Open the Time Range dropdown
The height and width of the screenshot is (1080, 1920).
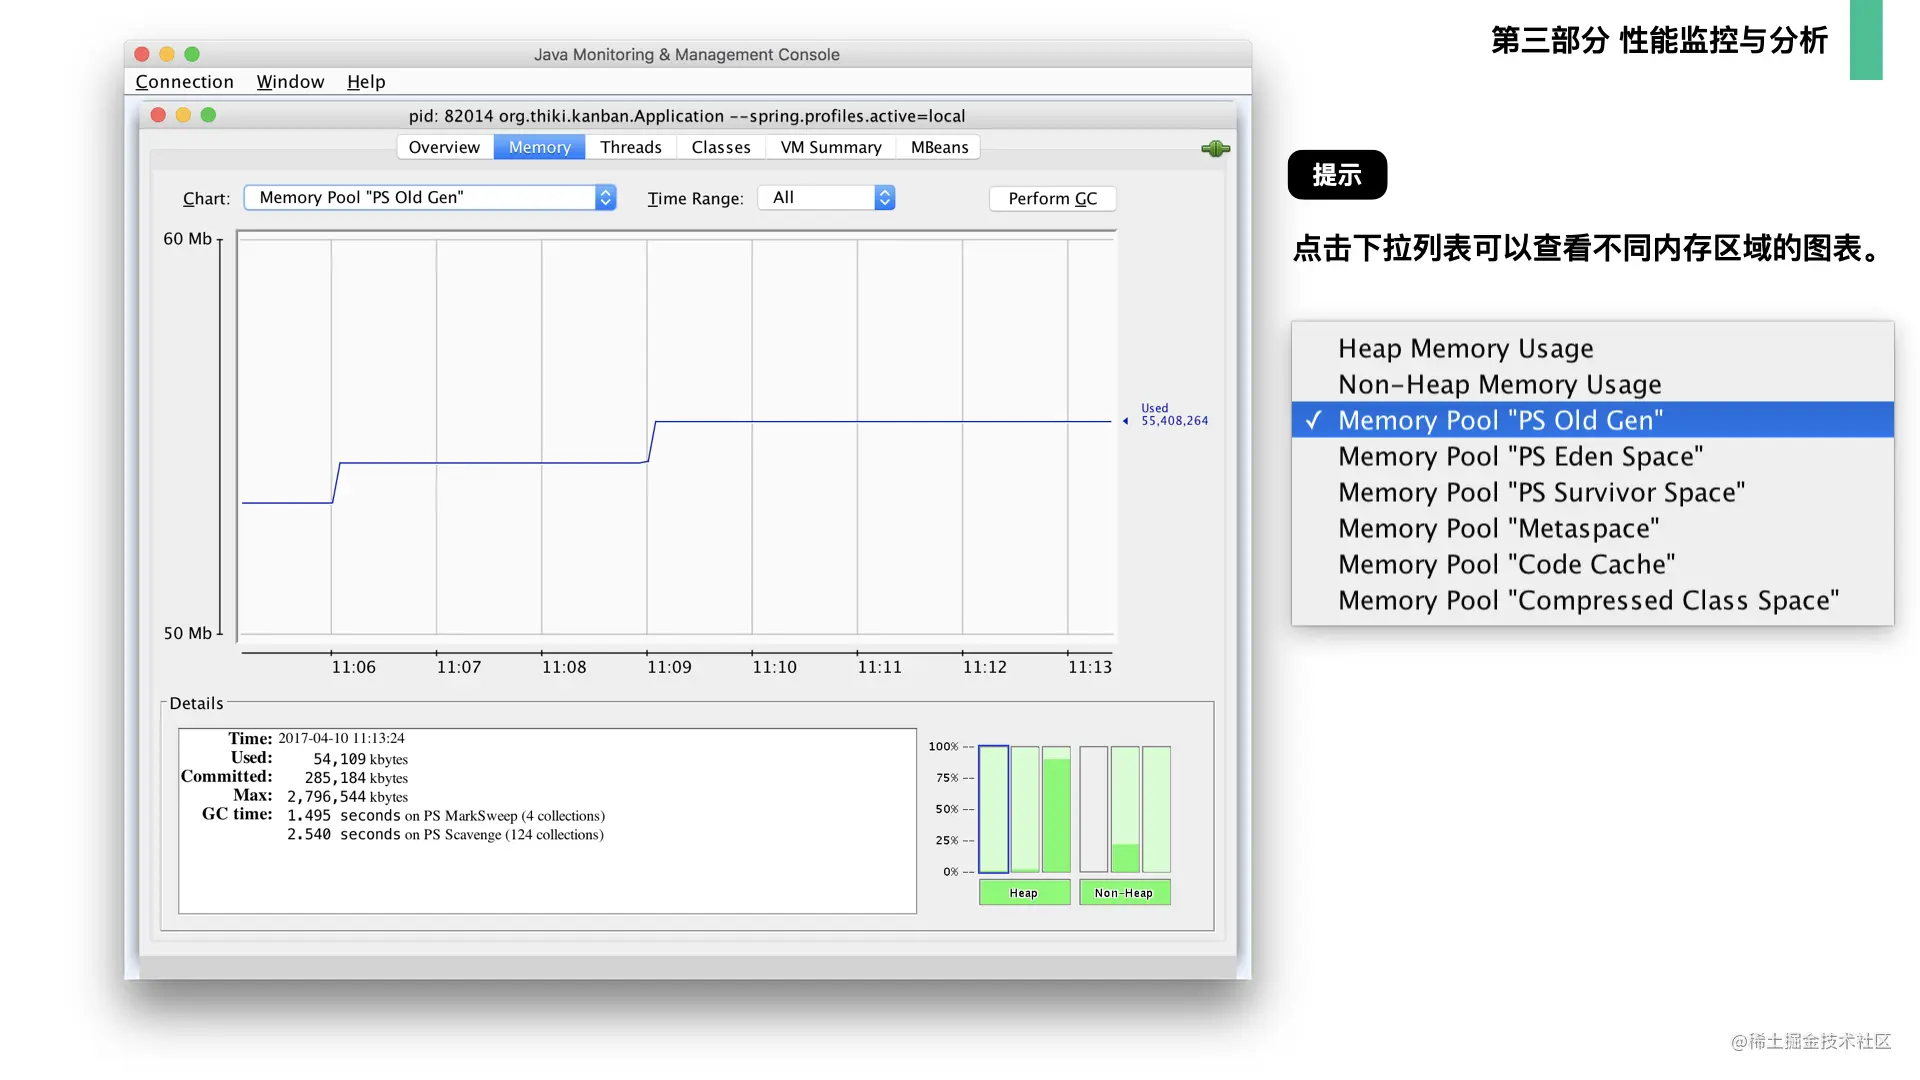coord(826,198)
